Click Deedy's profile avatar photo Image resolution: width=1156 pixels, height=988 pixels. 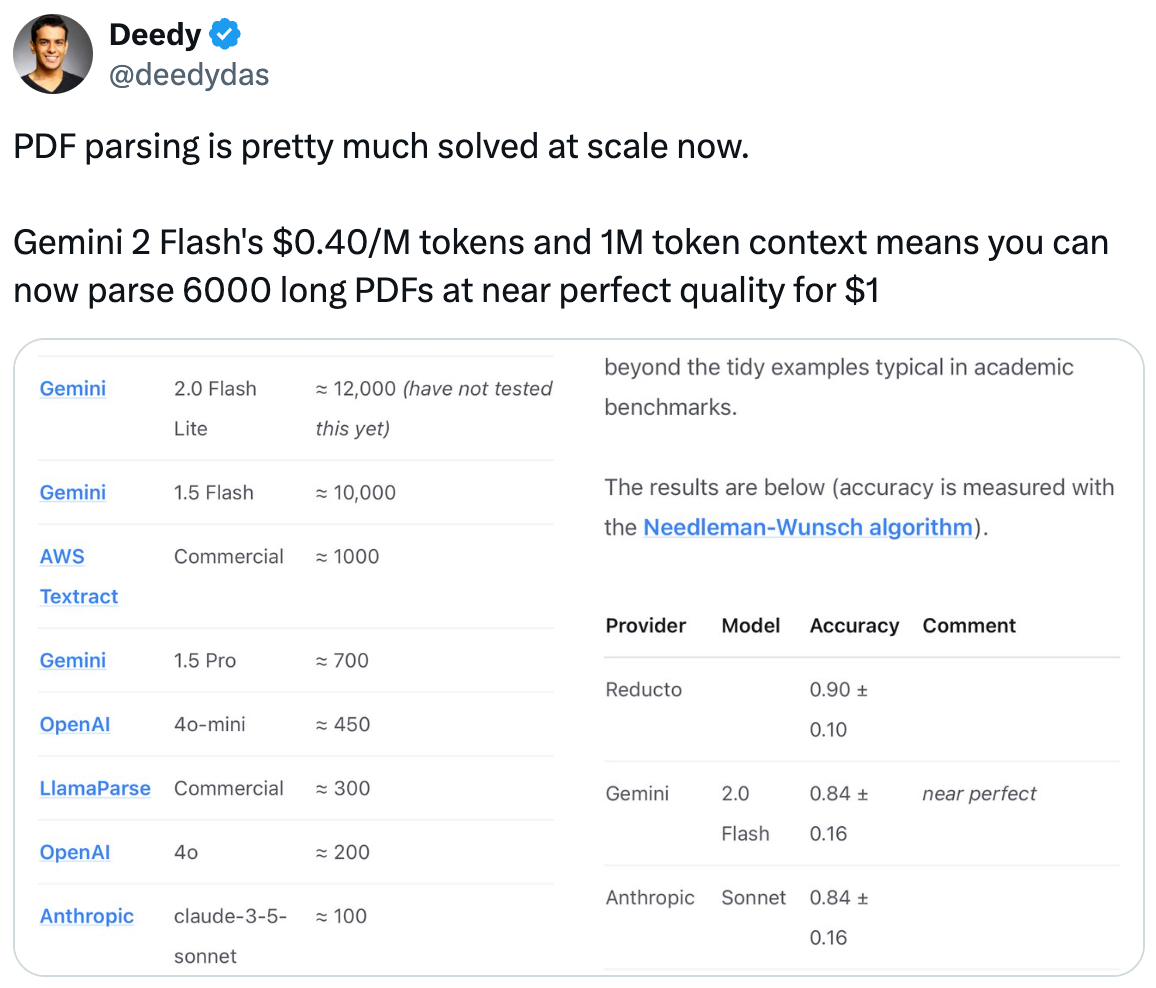(x=53, y=54)
